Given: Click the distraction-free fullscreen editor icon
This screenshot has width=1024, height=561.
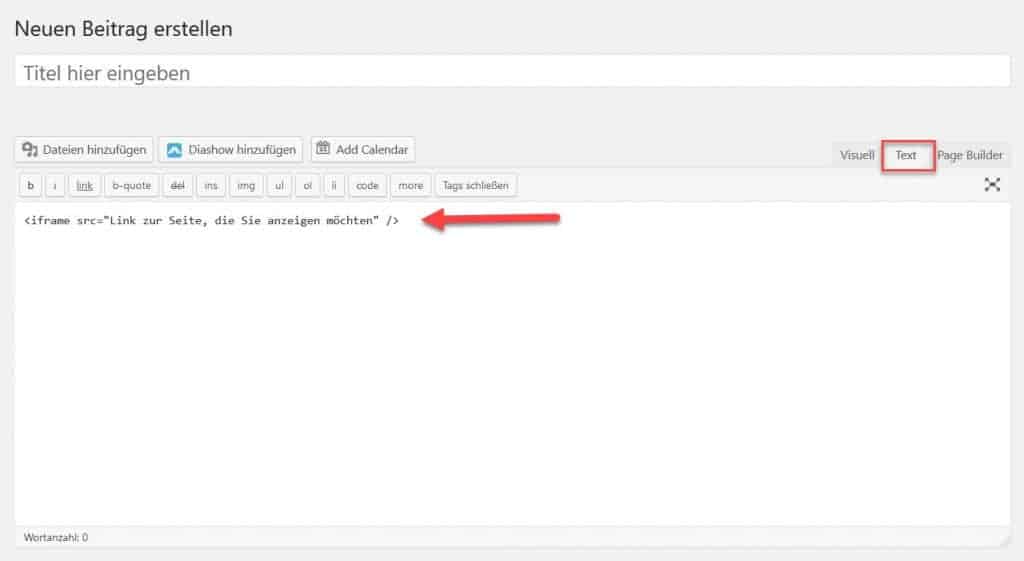Looking at the screenshot, I should point(992,185).
